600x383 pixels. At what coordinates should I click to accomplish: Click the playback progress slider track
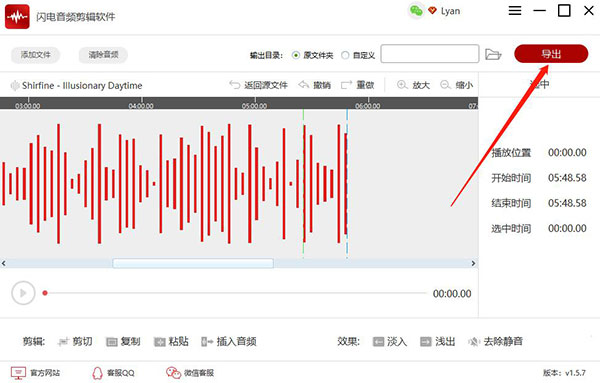[235, 293]
